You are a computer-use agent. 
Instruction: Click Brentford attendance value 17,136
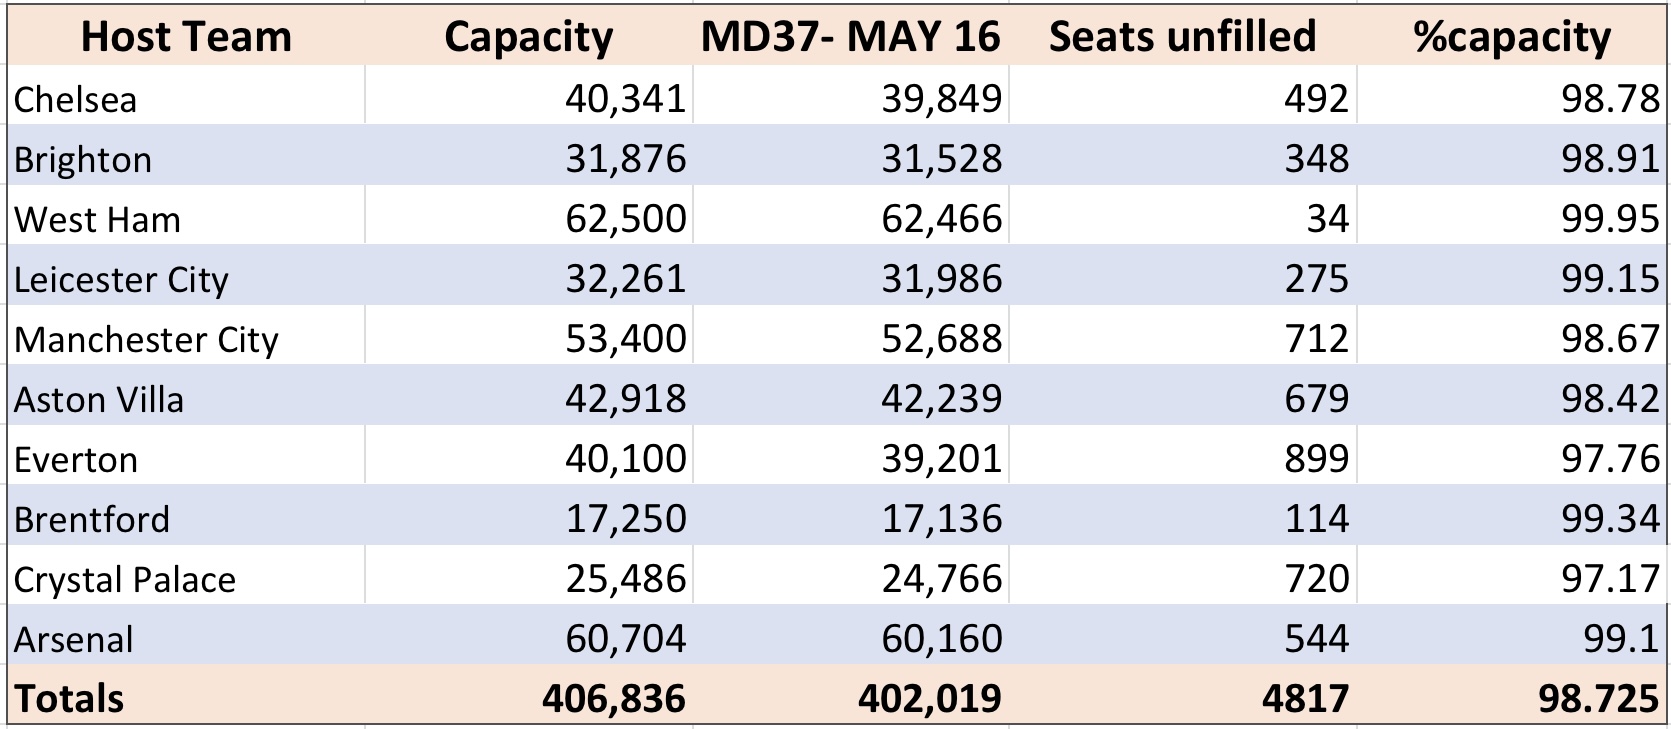pyautogui.click(x=851, y=517)
